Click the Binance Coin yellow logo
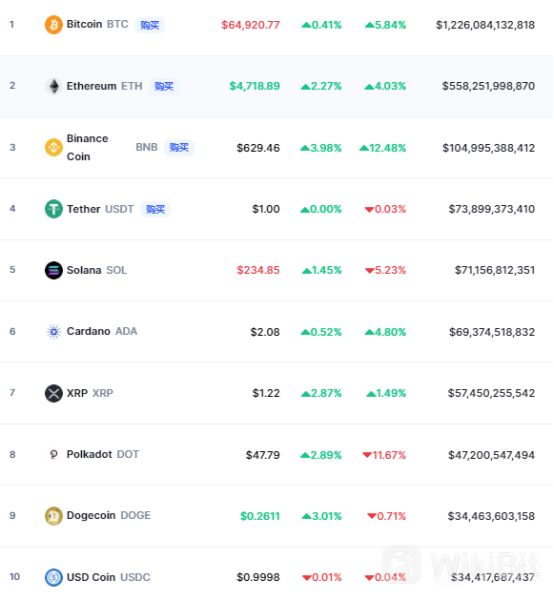554x601 pixels. [x=54, y=148]
